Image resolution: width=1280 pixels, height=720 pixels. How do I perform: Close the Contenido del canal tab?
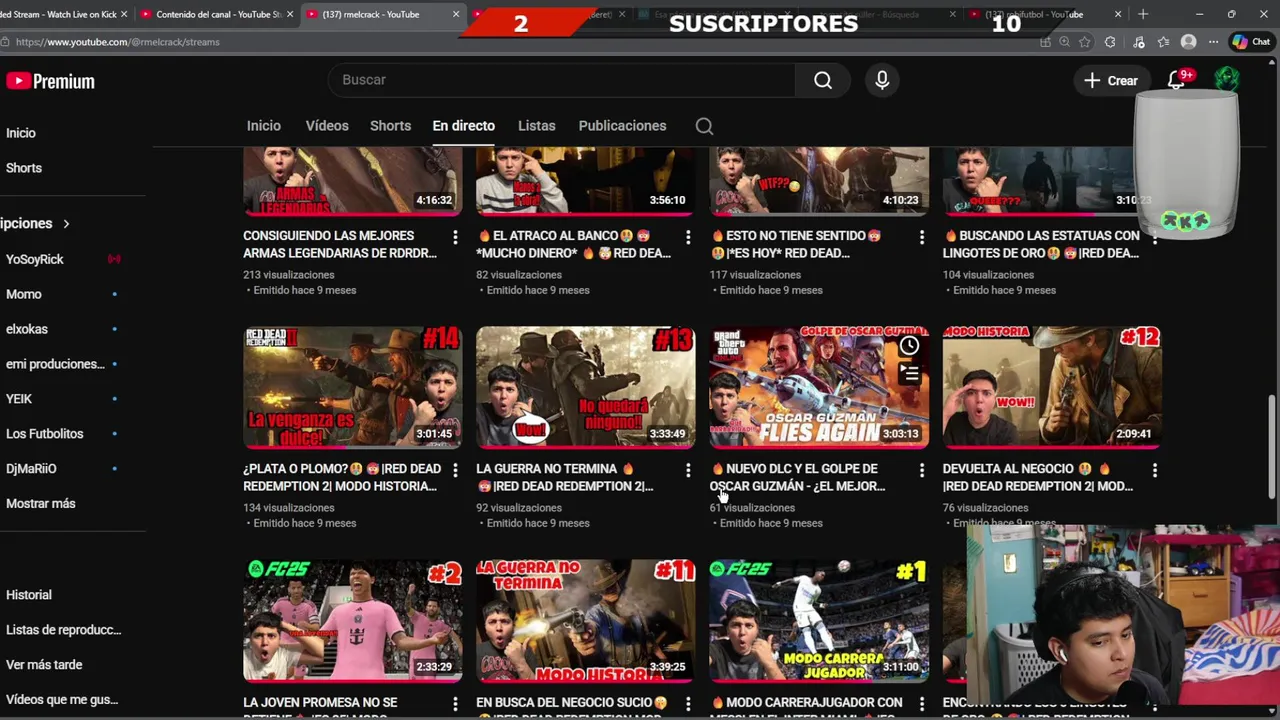pyautogui.click(x=290, y=14)
